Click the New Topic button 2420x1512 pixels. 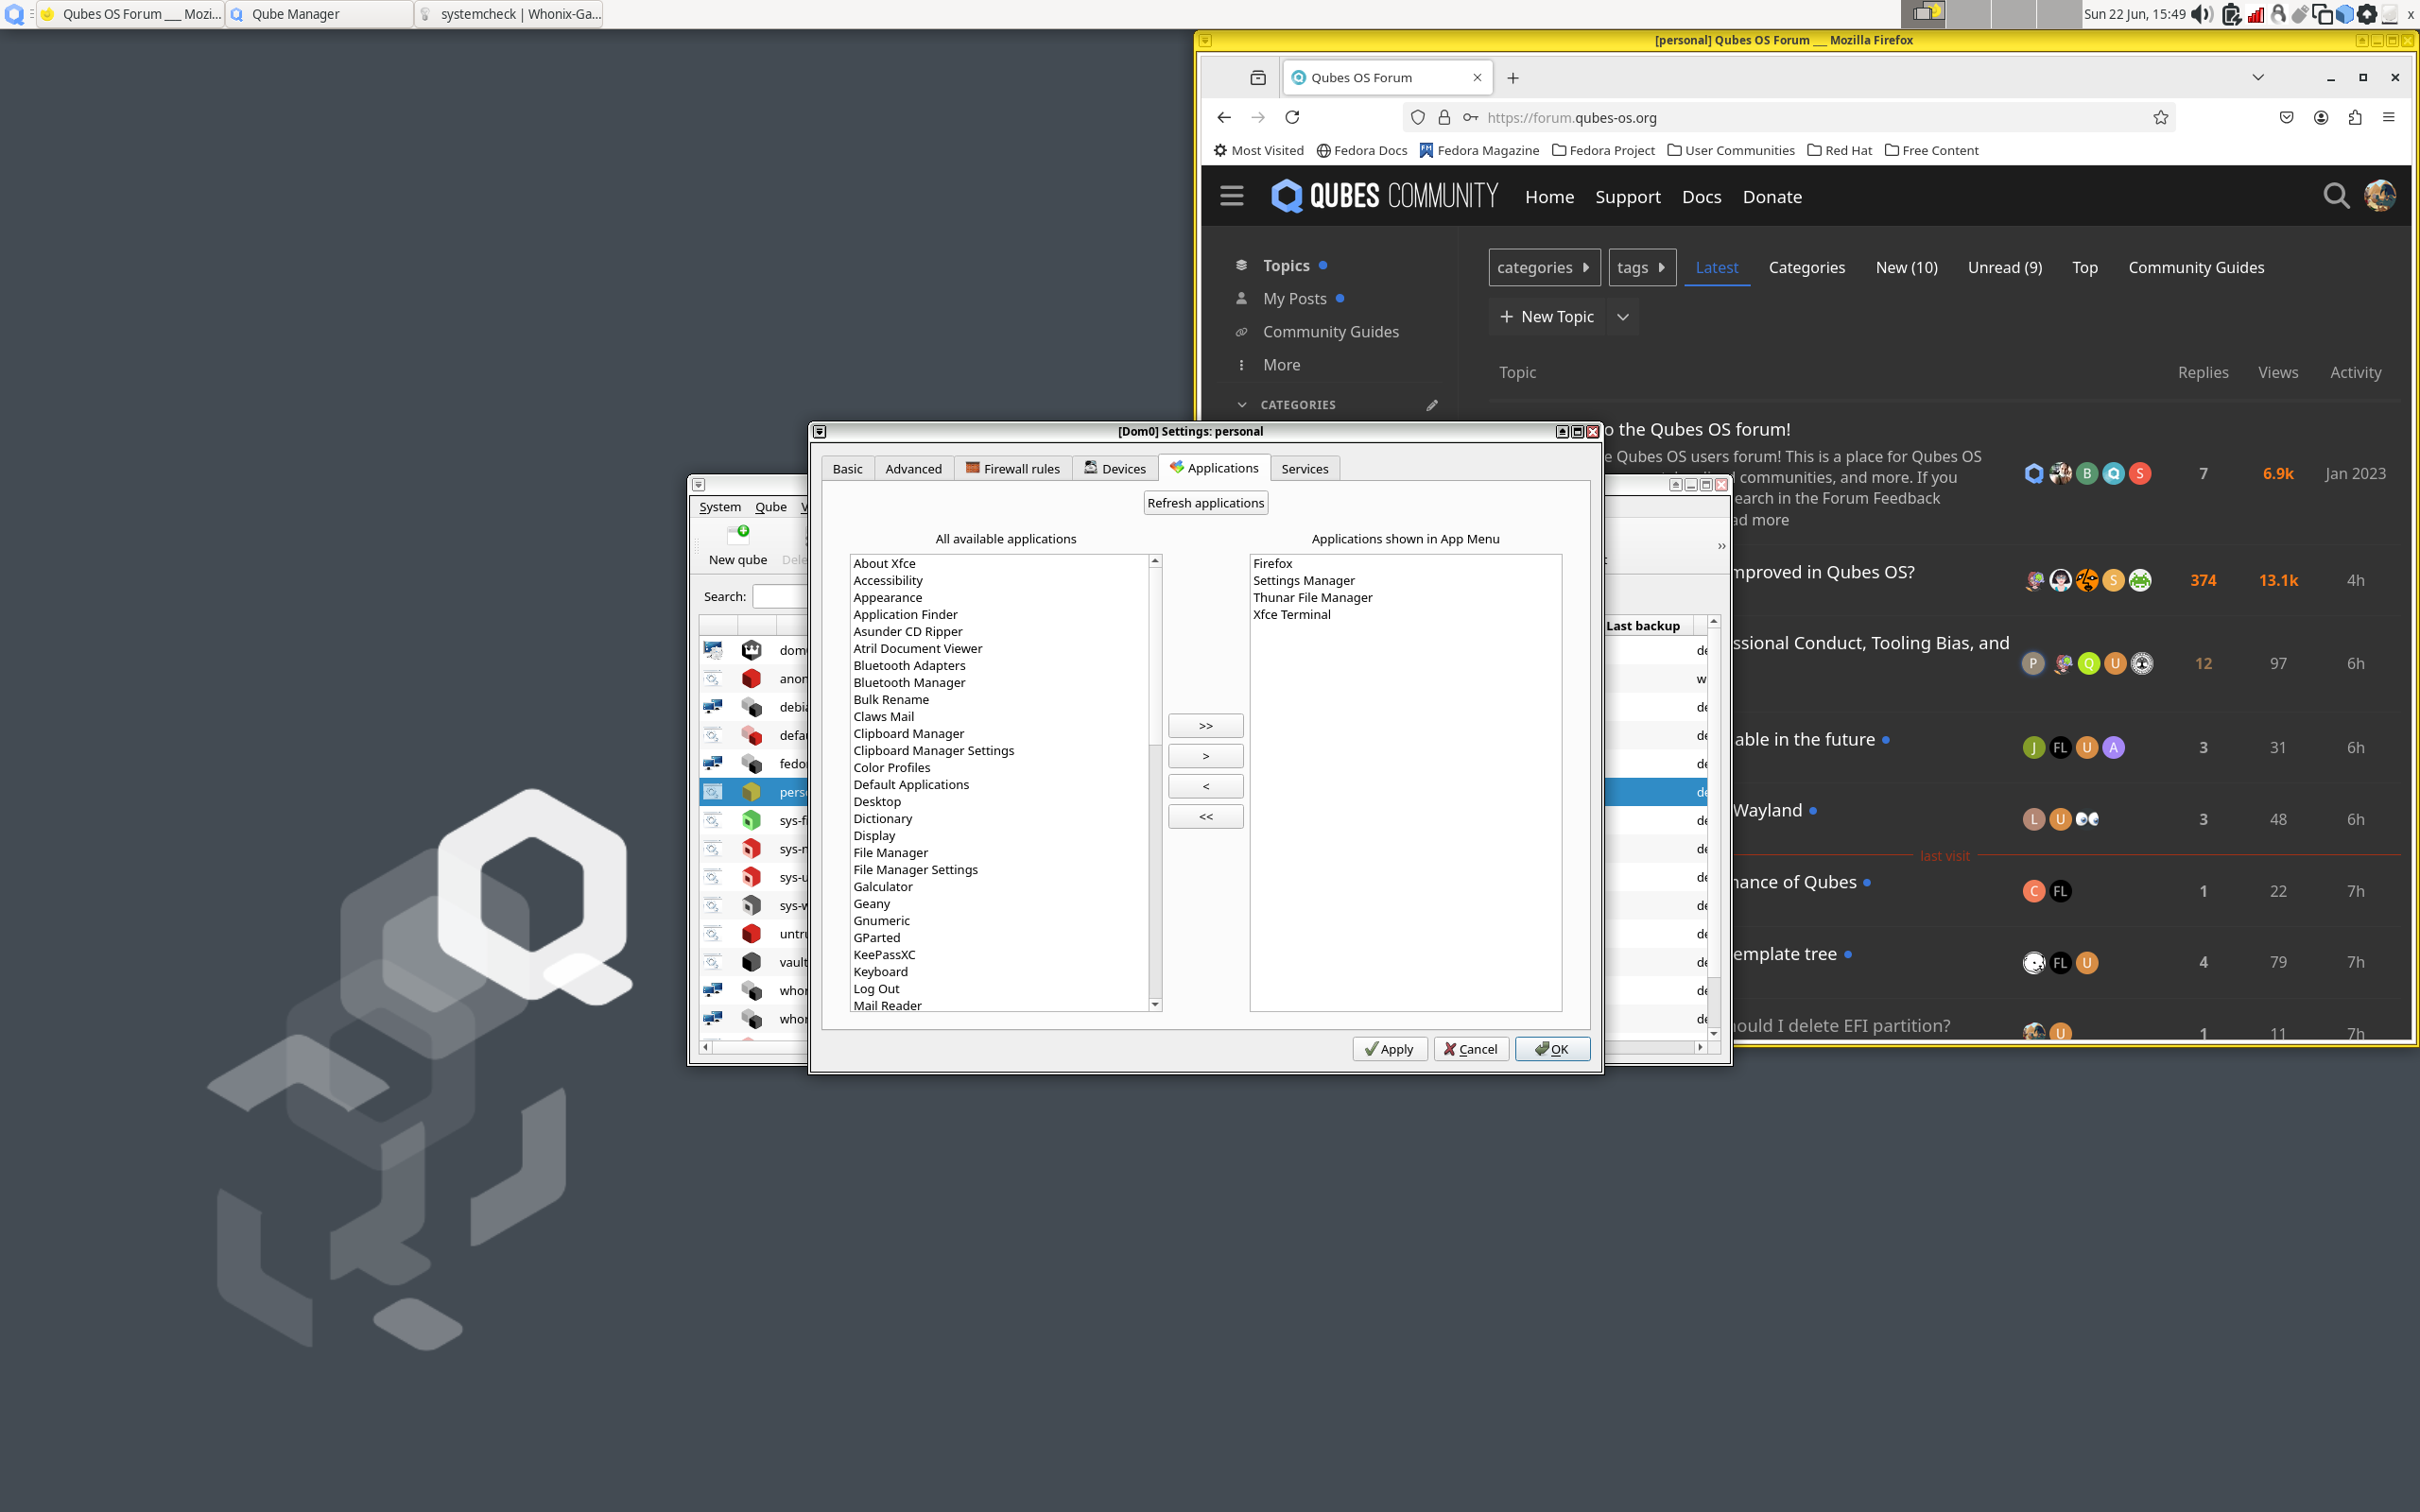click(x=1547, y=317)
